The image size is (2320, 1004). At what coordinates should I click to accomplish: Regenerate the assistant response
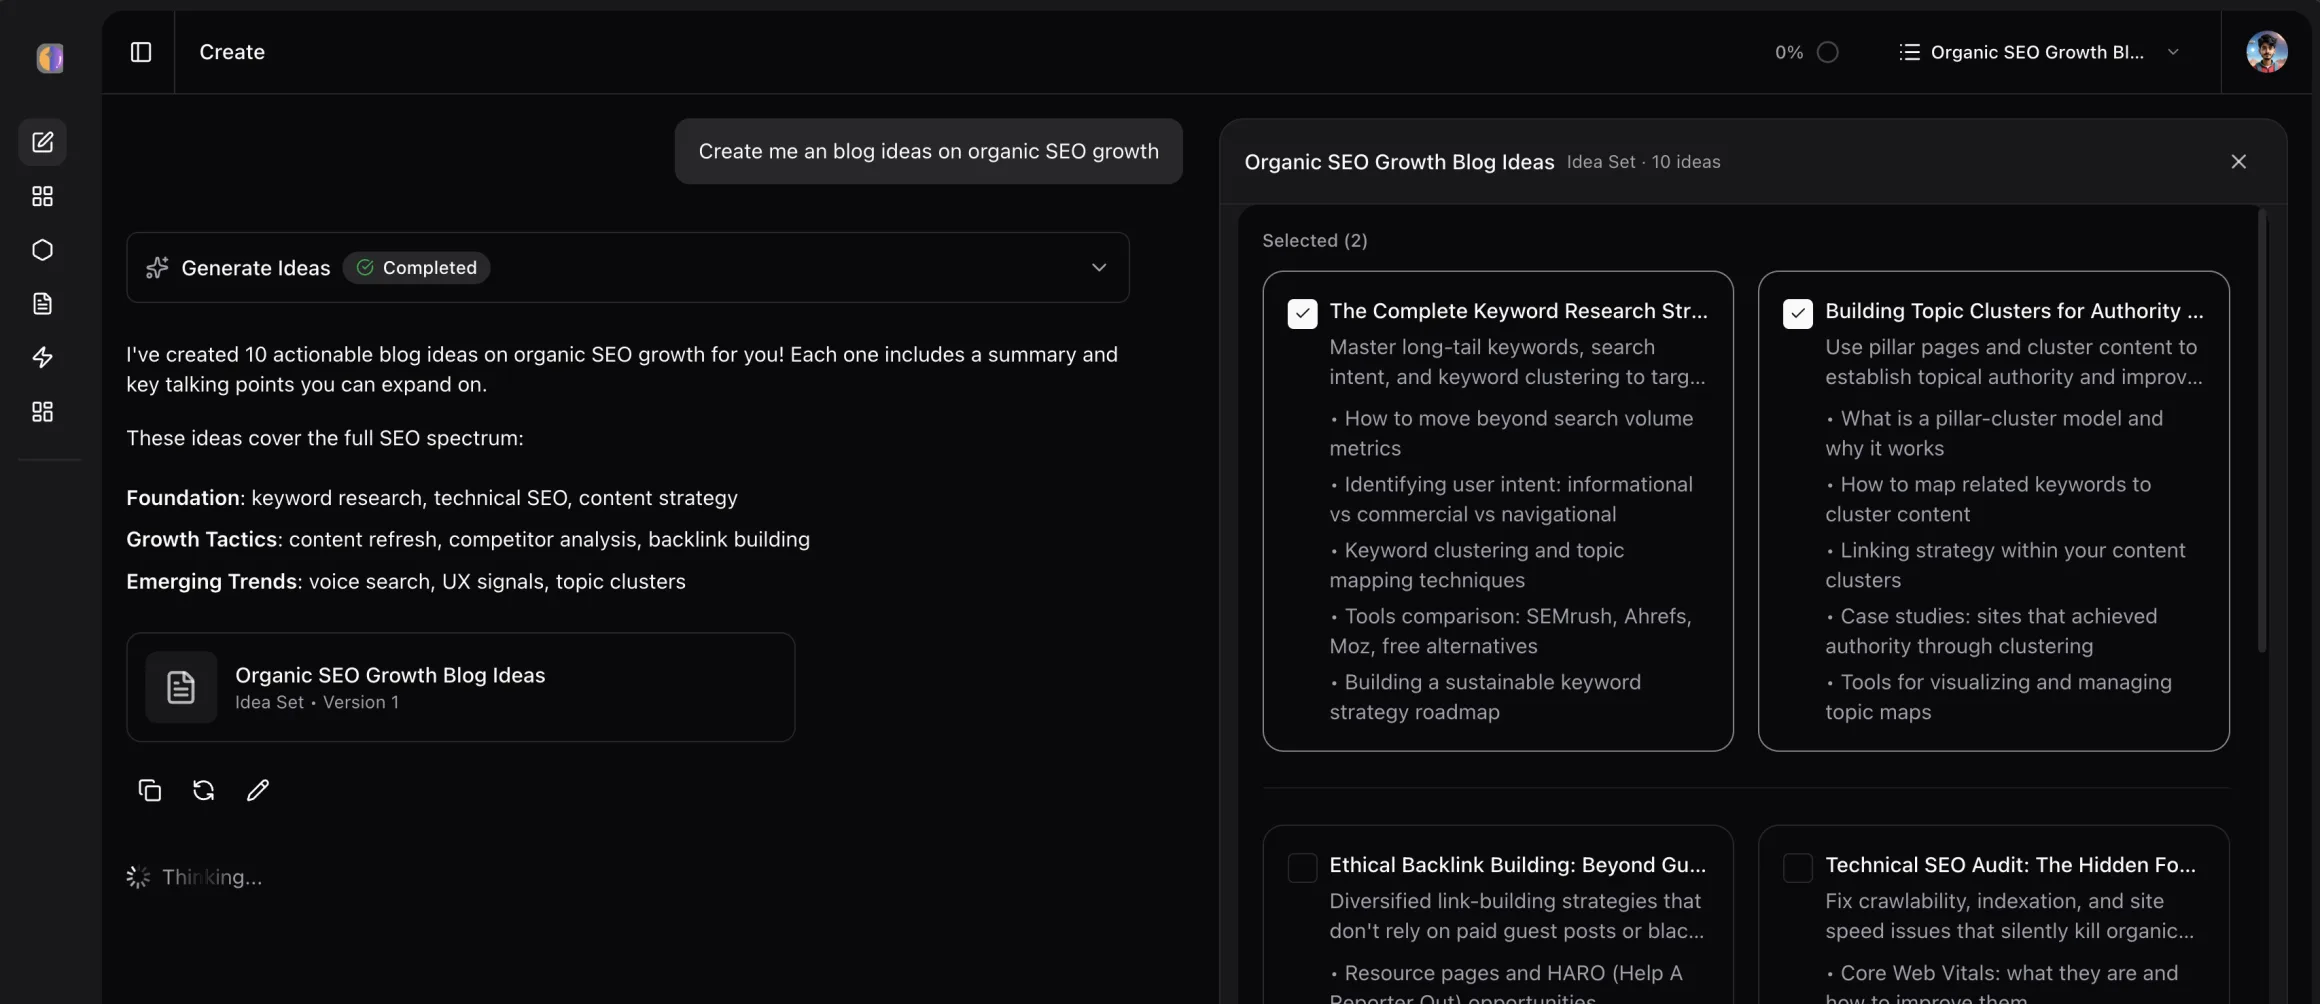pos(204,790)
